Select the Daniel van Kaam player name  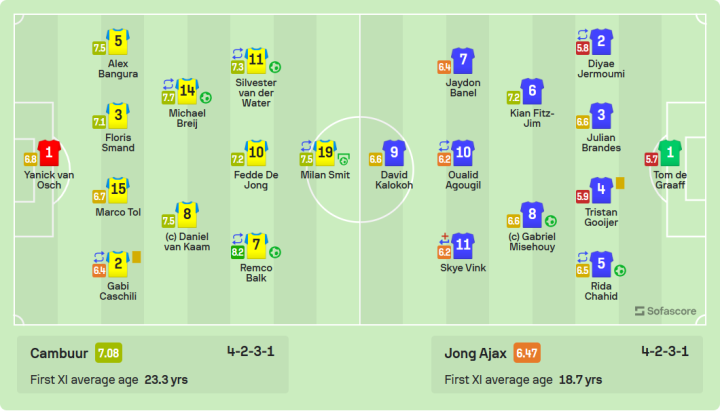(185, 241)
